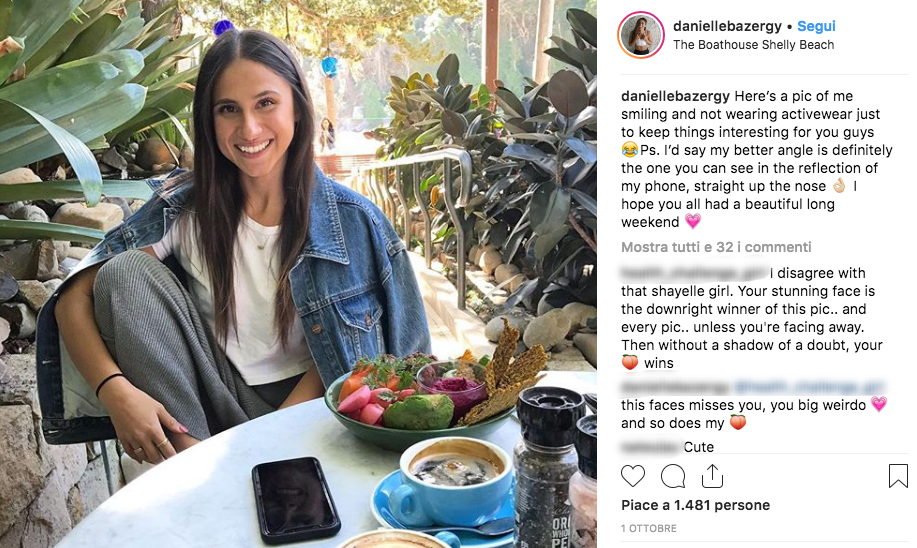Expand all comments via Mostra tutti
The image size is (917, 548).
click(716, 247)
